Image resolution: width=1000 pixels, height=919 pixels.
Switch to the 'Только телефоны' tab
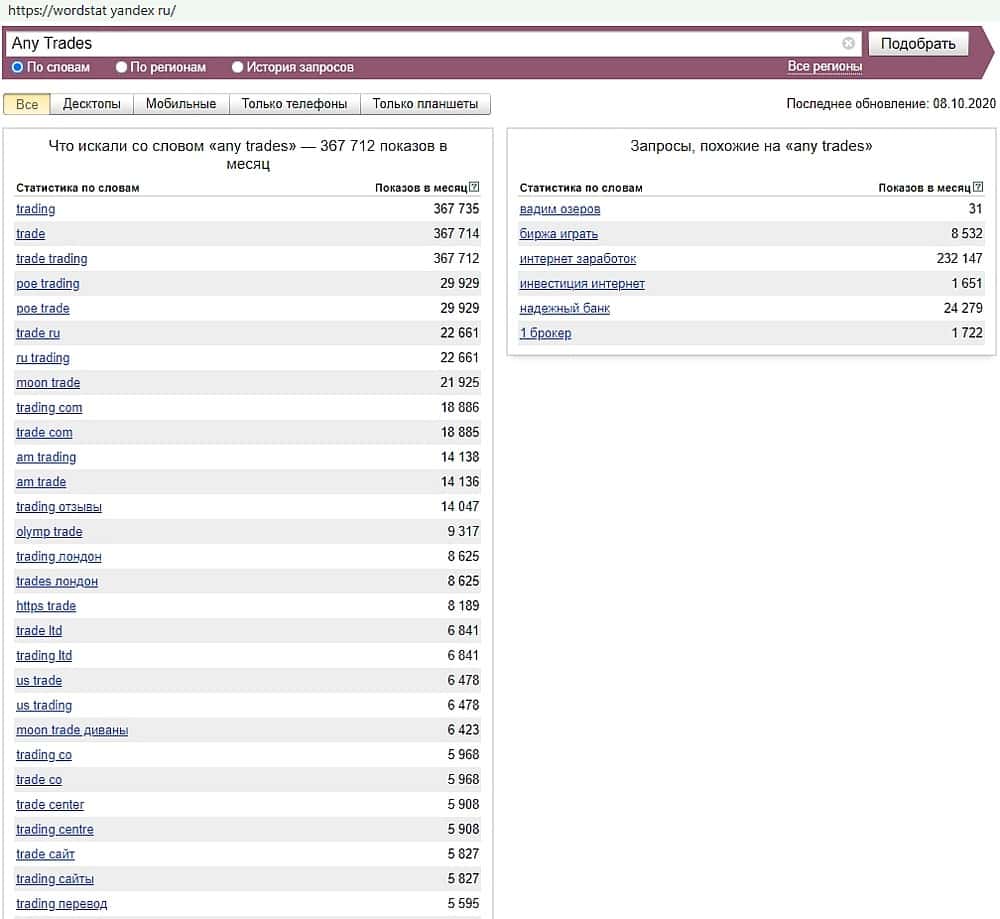(294, 104)
